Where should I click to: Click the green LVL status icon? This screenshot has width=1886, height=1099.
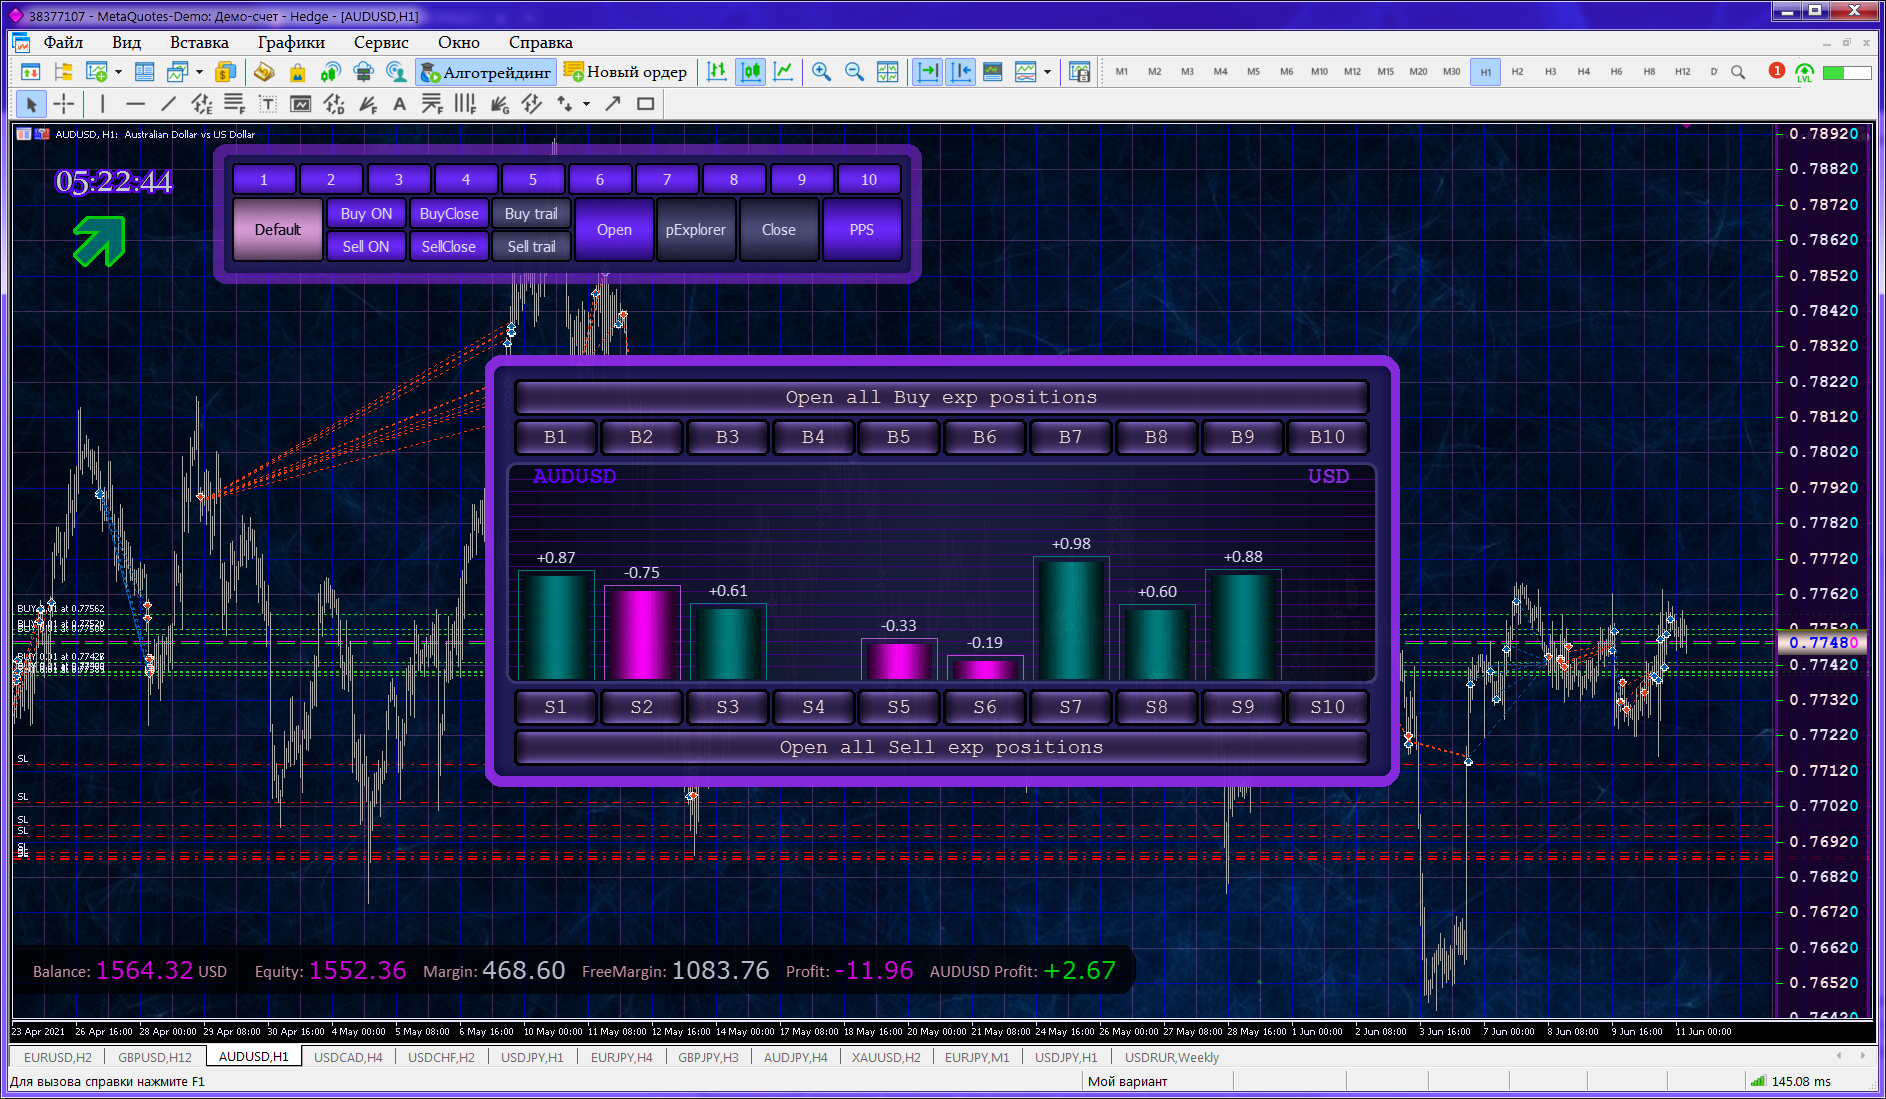tap(1805, 72)
